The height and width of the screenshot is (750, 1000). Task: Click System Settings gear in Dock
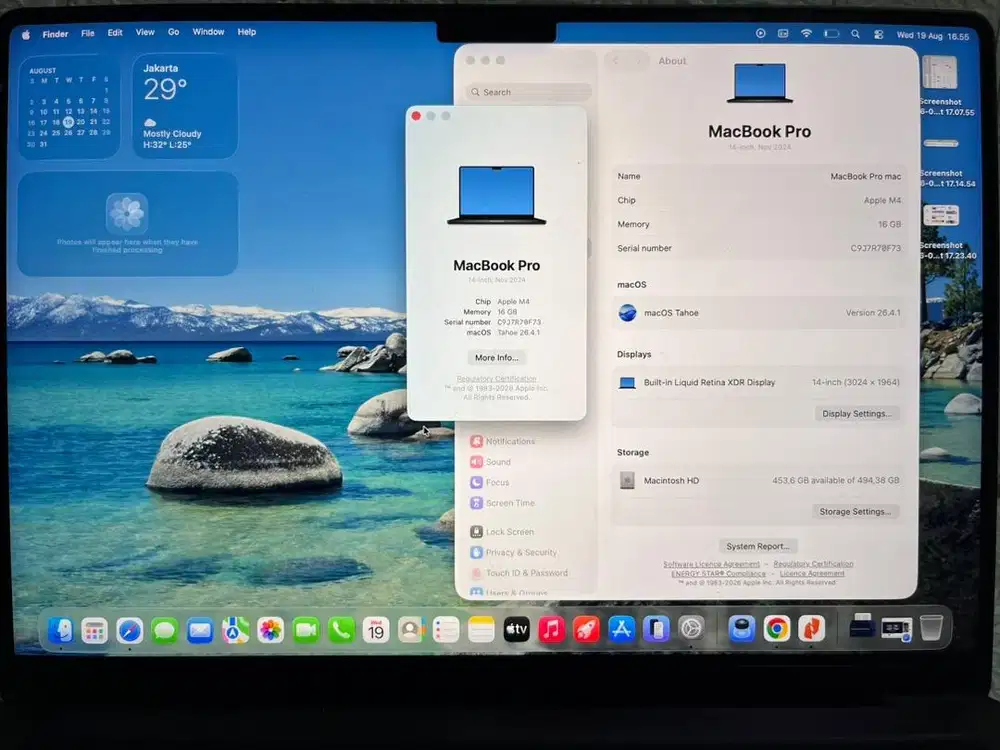point(691,629)
